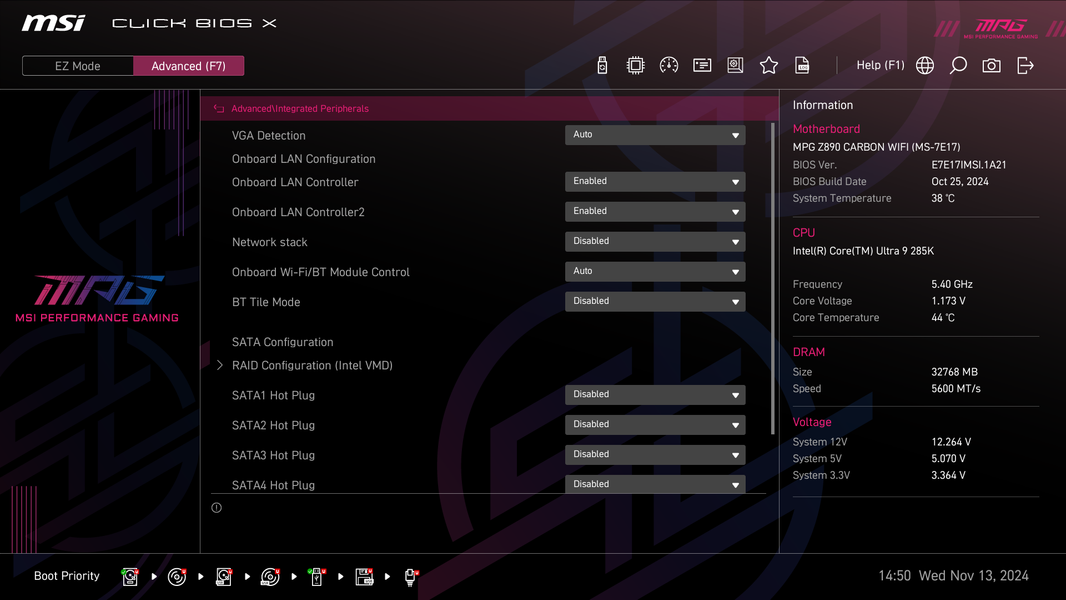The width and height of the screenshot is (1066, 600).
Task: Click the profile card icon in toolbar
Action: click(702, 65)
